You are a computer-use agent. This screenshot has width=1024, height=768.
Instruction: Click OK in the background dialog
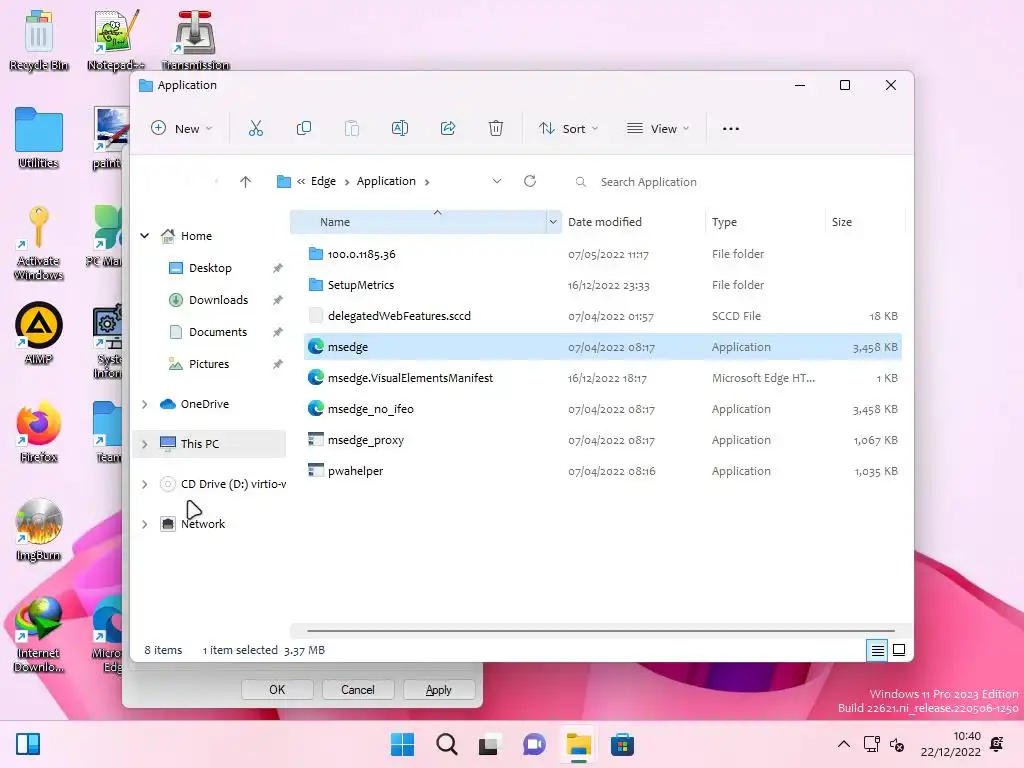coord(277,690)
